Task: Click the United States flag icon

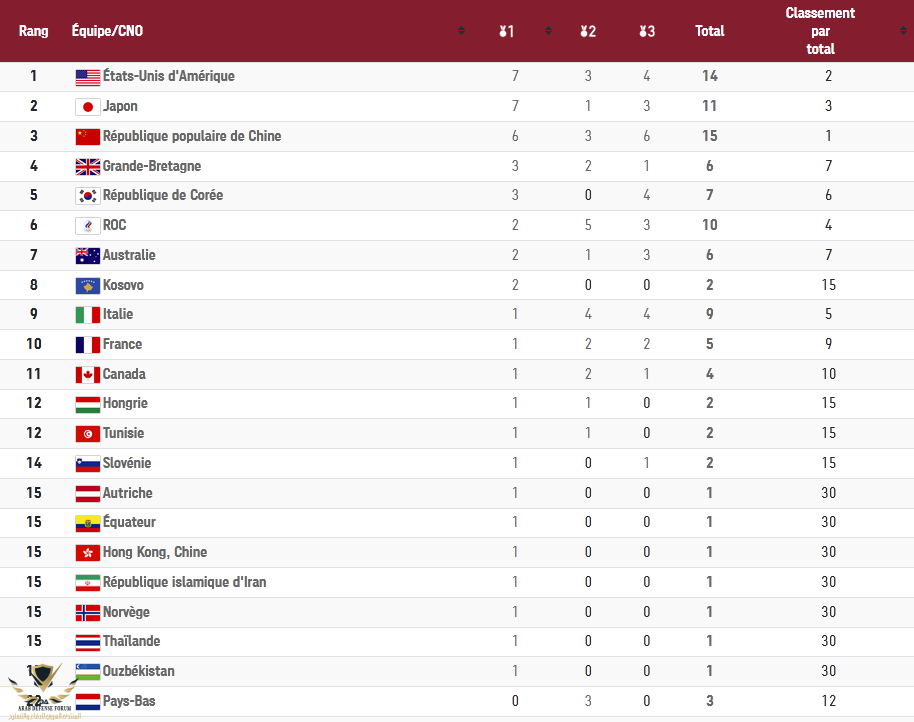Action: (87, 78)
